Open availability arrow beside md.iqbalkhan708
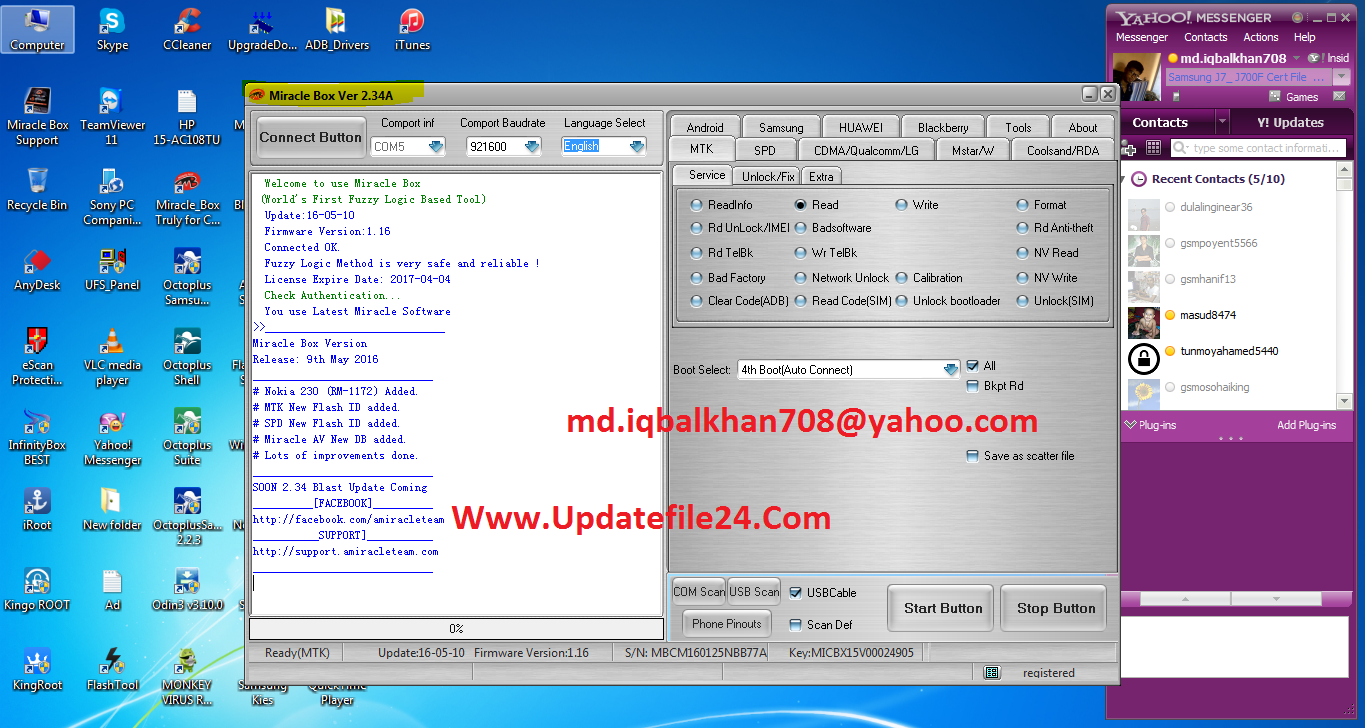The width and height of the screenshot is (1365, 728). click(1296, 58)
